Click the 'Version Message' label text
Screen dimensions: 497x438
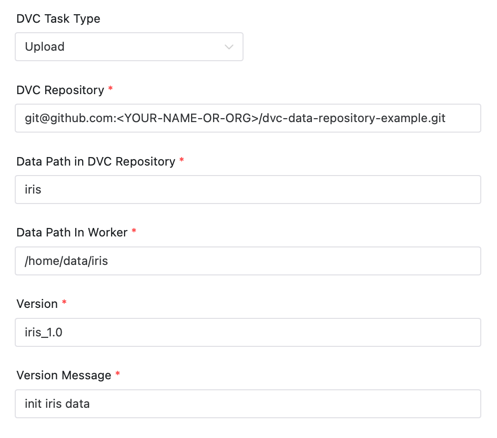(64, 375)
